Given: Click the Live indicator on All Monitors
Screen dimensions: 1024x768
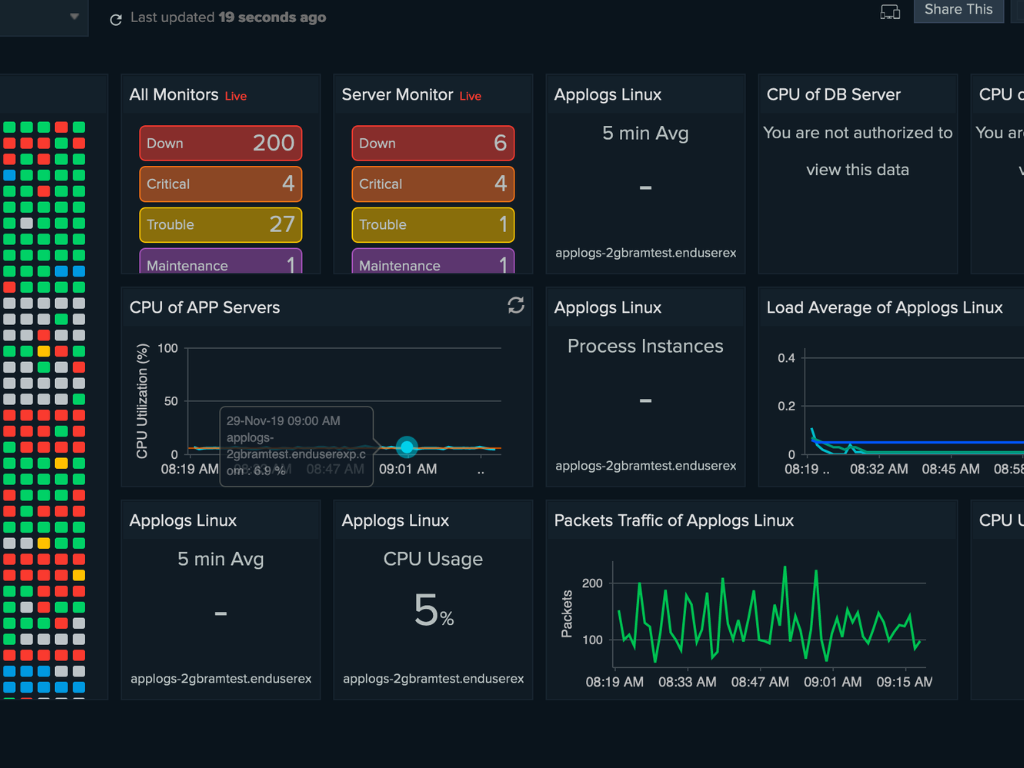Looking at the screenshot, I should [x=236, y=96].
